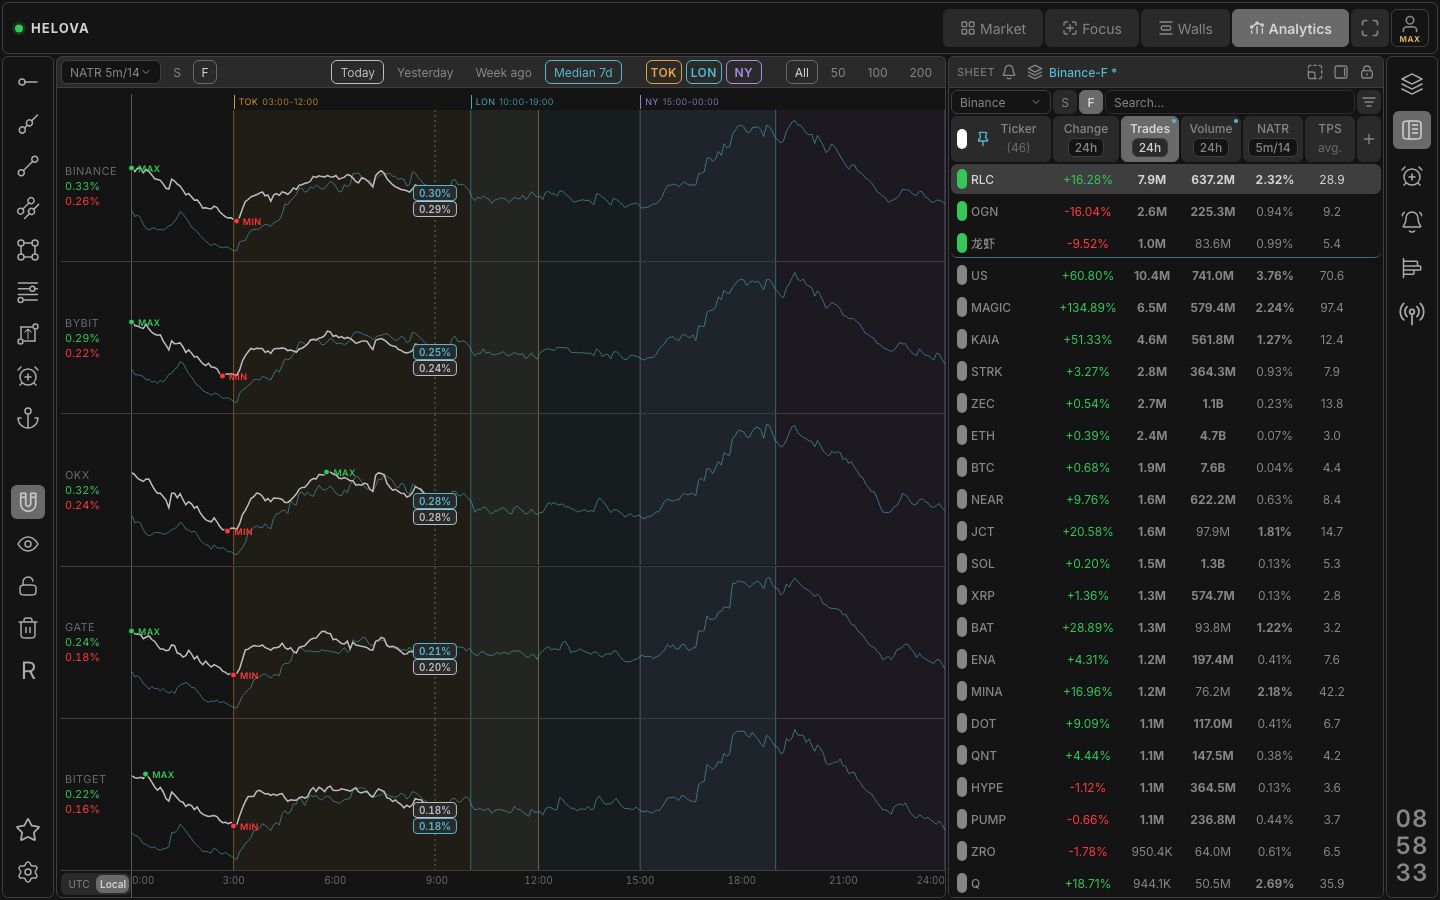Click the R reset tool icon
The width and height of the screenshot is (1440, 900).
tap(28, 671)
